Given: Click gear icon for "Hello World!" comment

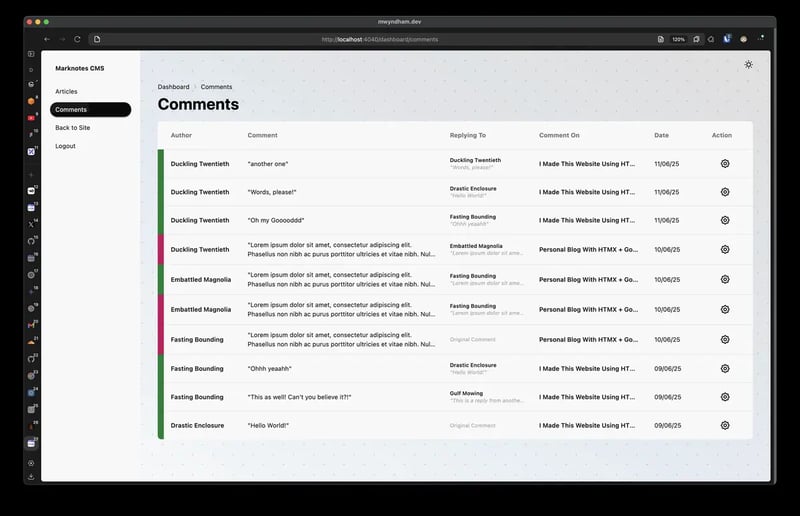Looking at the screenshot, I should (x=724, y=425).
